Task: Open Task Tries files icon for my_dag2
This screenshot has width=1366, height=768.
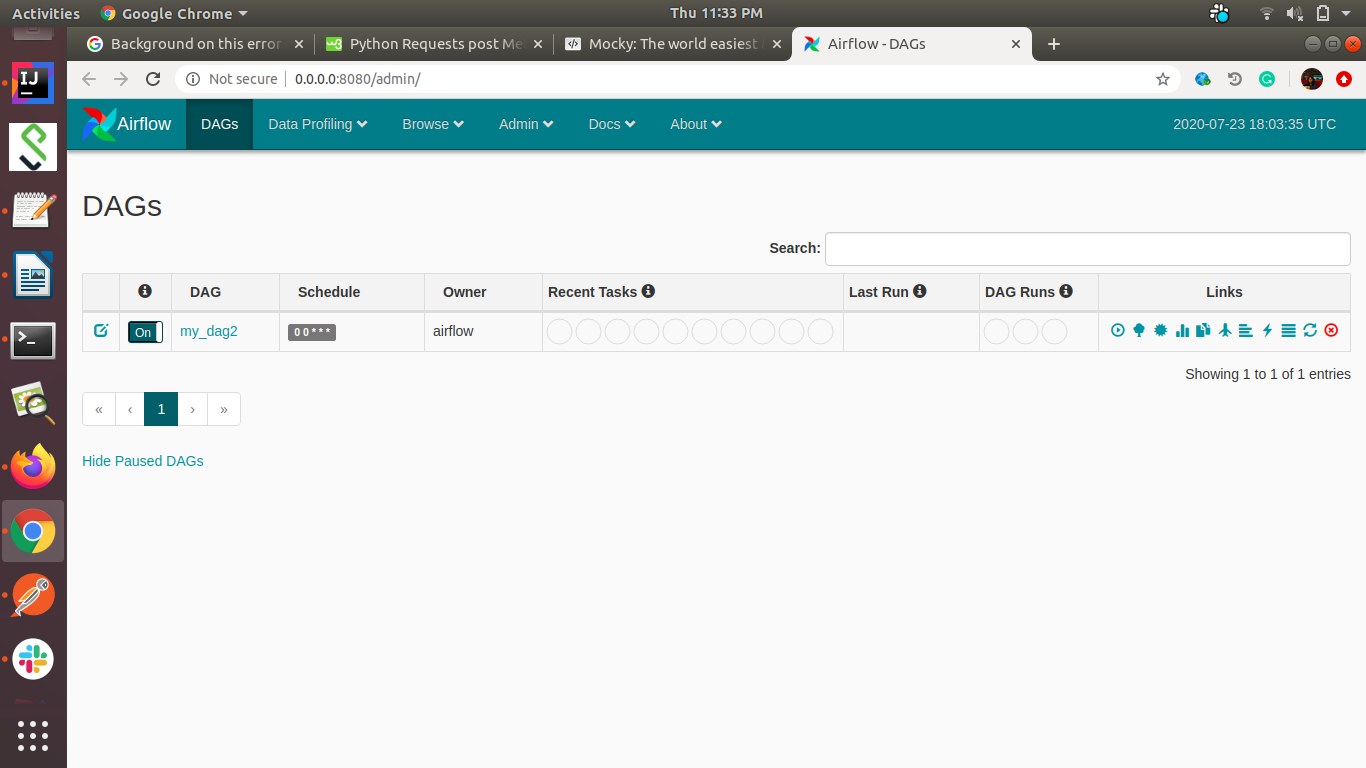Action: pyautogui.click(x=1203, y=331)
